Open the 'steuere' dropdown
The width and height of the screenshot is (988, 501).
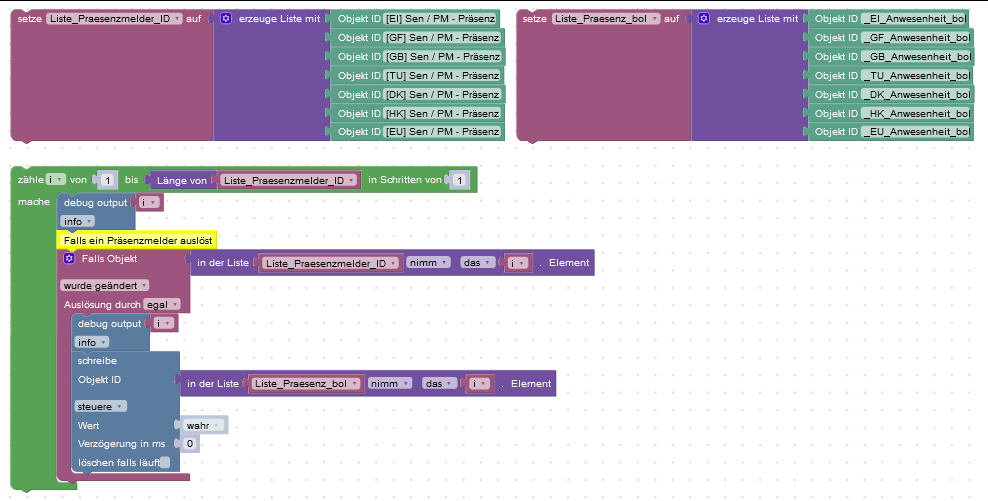pos(100,406)
